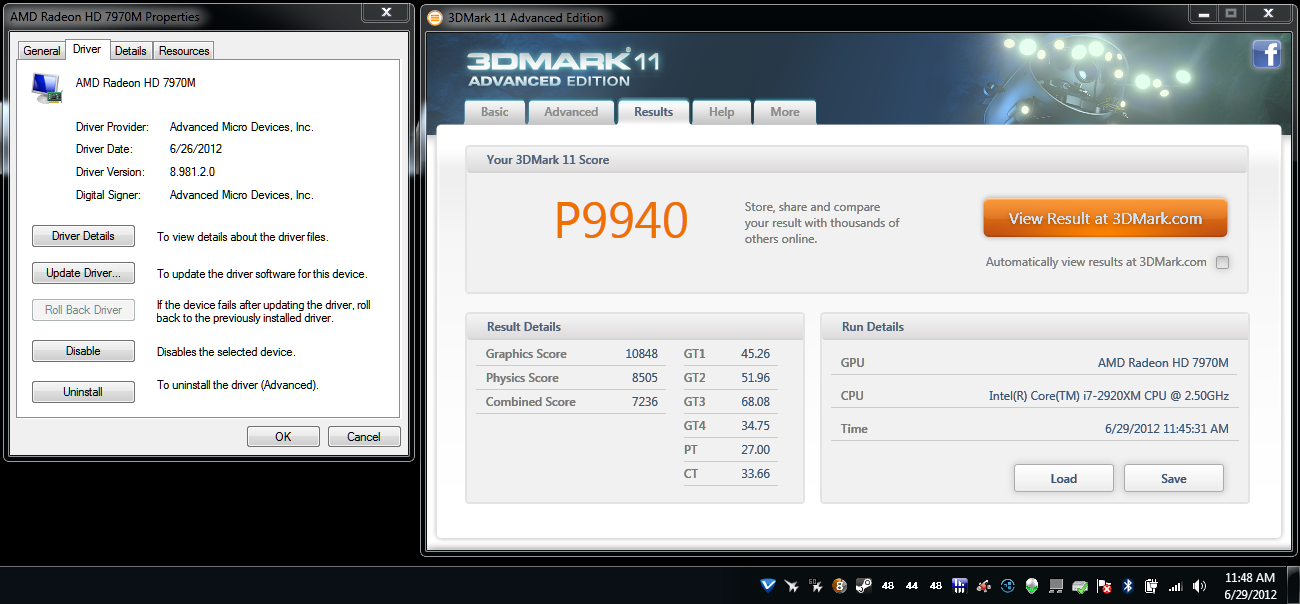Viewport: 1300px width, 604px height.
Task: Click the taskbar clock showing 11:48 AM
Action: click(x=1250, y=586)
